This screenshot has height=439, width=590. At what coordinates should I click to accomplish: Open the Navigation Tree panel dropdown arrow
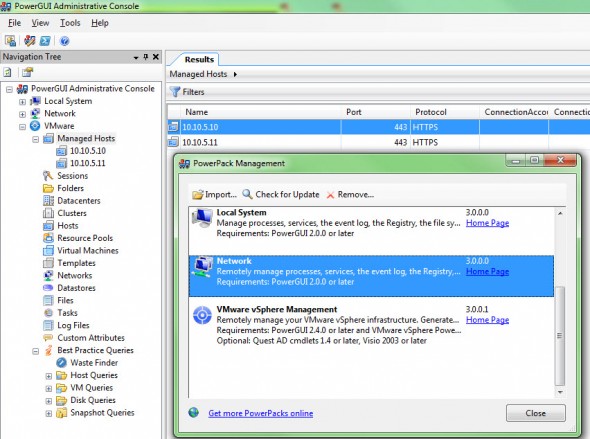pos(136,58)
